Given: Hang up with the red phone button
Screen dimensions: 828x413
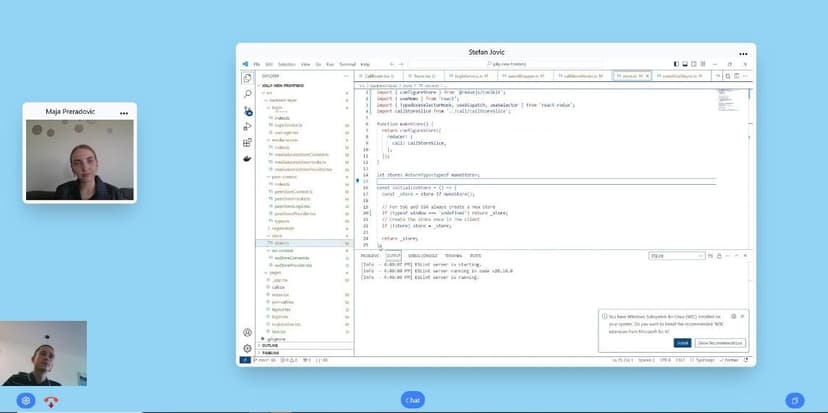Looking at the screenshot, I should (51, 400).
